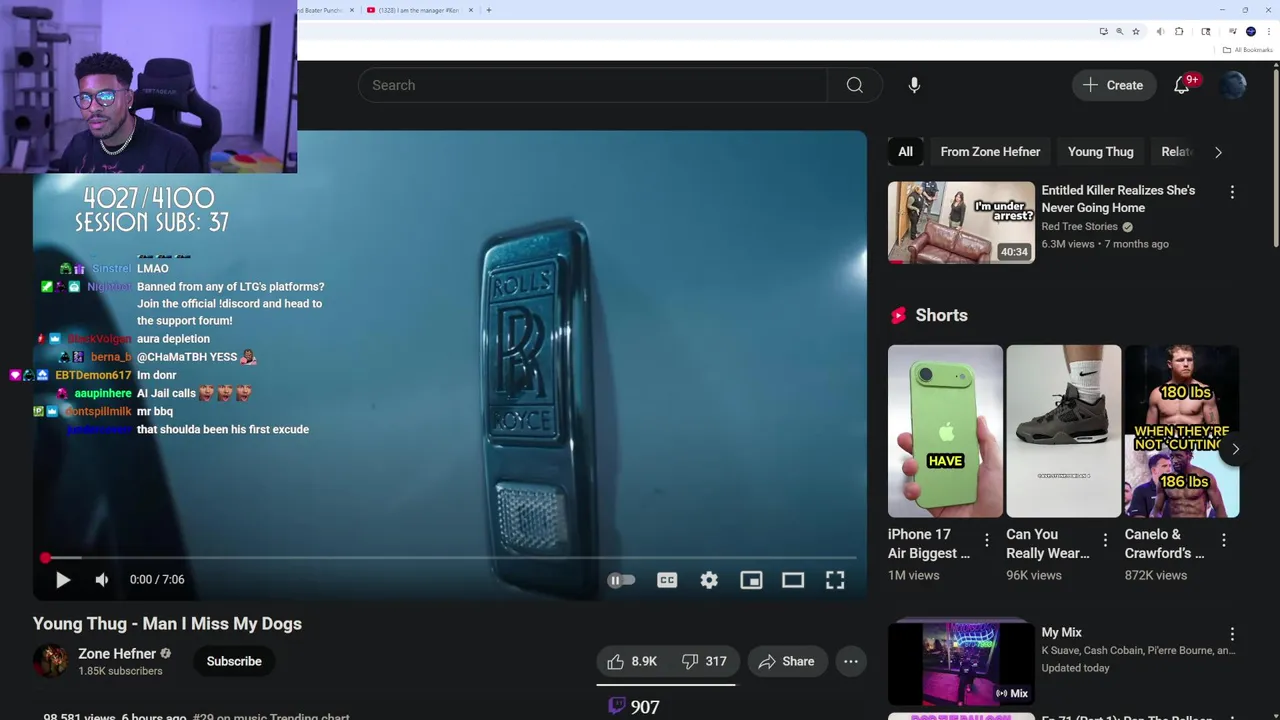The image size is (1280, 720).
Task: Open the browser media control icon
Action: [x=1232, y=31]
